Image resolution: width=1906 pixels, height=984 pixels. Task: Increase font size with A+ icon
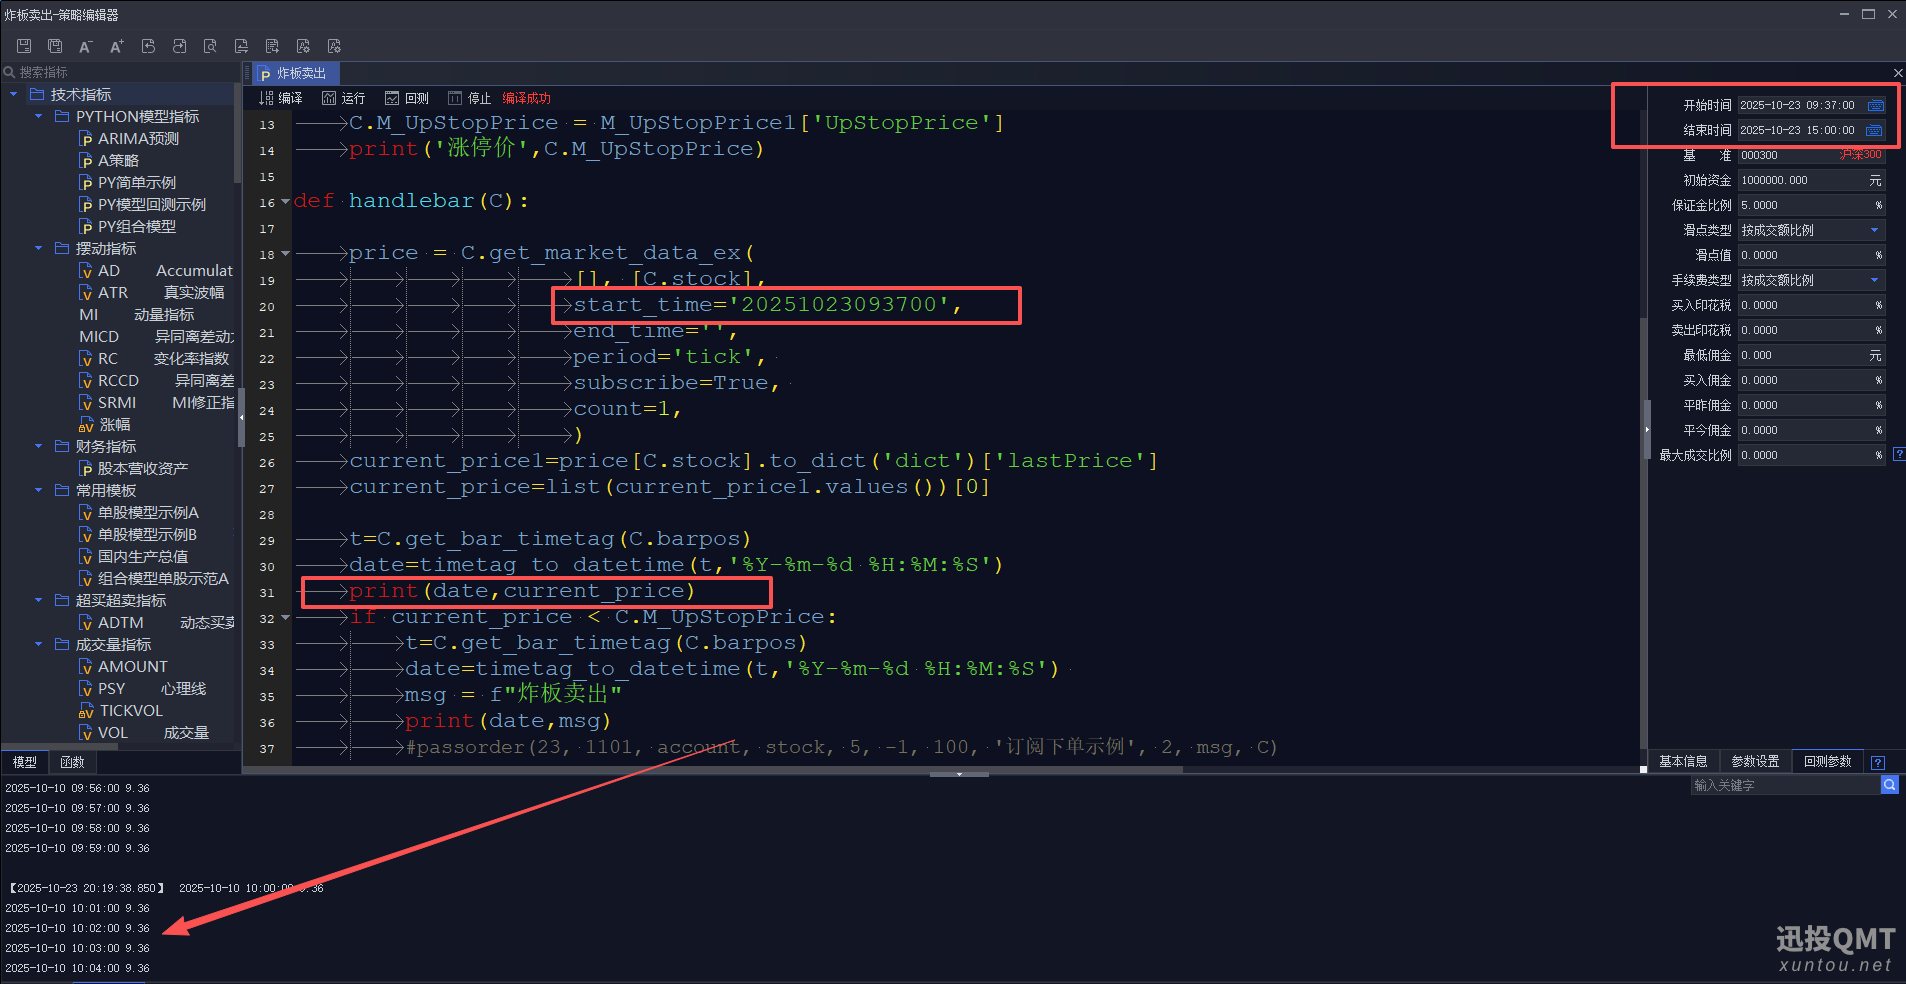click(x=117, y=46)
